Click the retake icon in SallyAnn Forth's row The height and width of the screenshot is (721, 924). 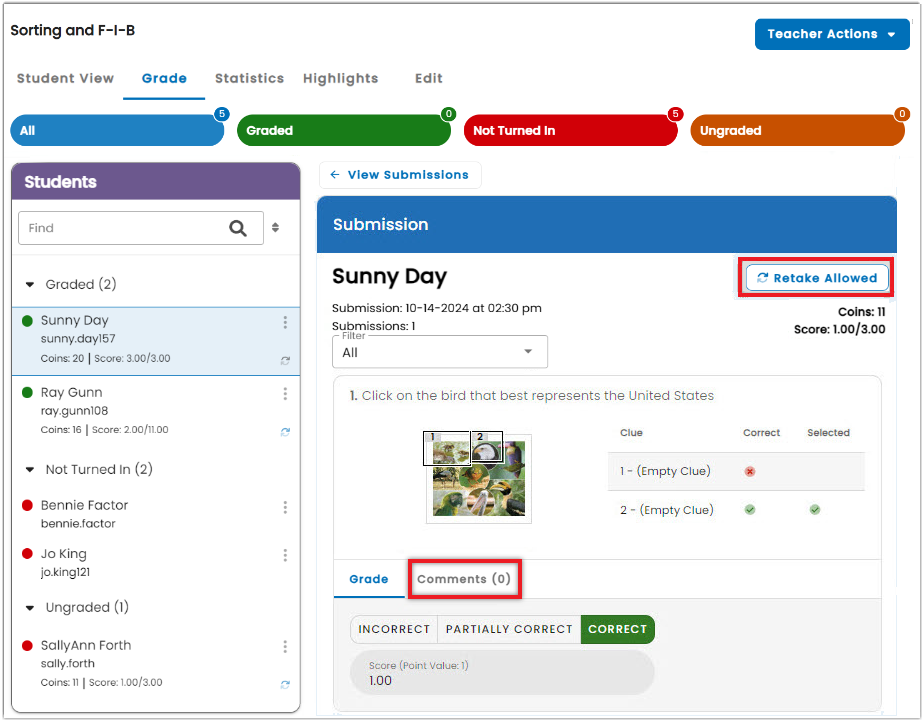285,684
